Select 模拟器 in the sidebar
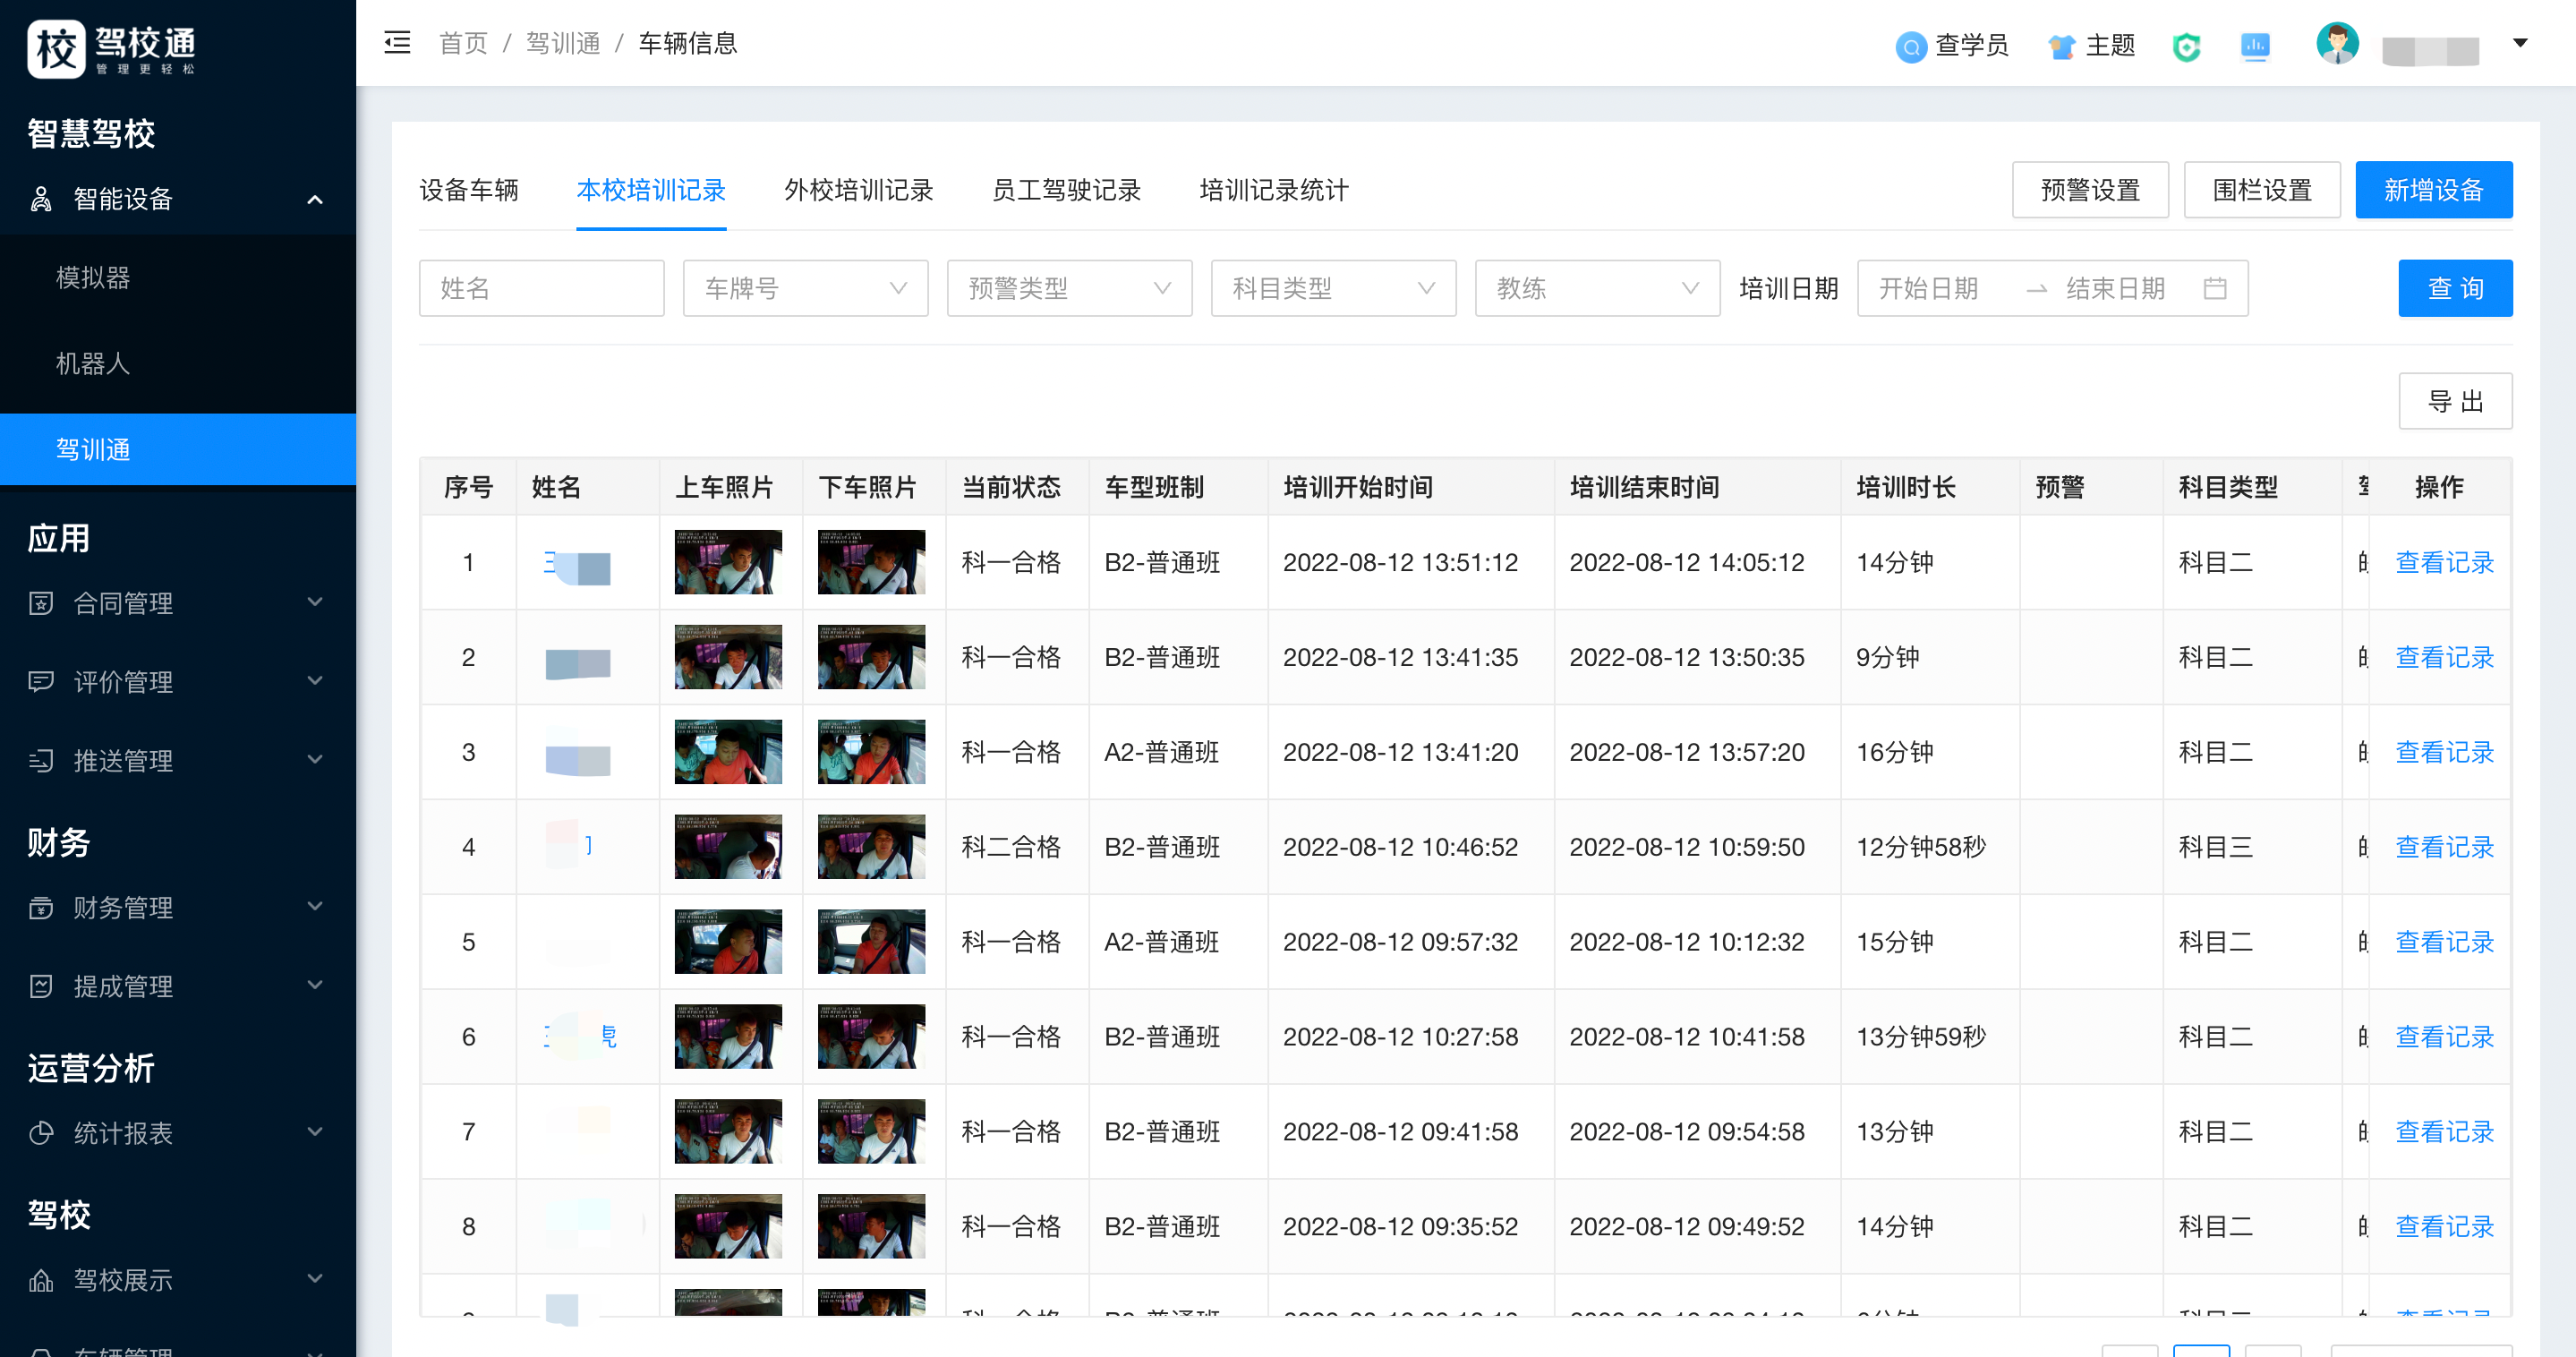This screenshot has width=2576, height=1357. click(x=178, y=278)
